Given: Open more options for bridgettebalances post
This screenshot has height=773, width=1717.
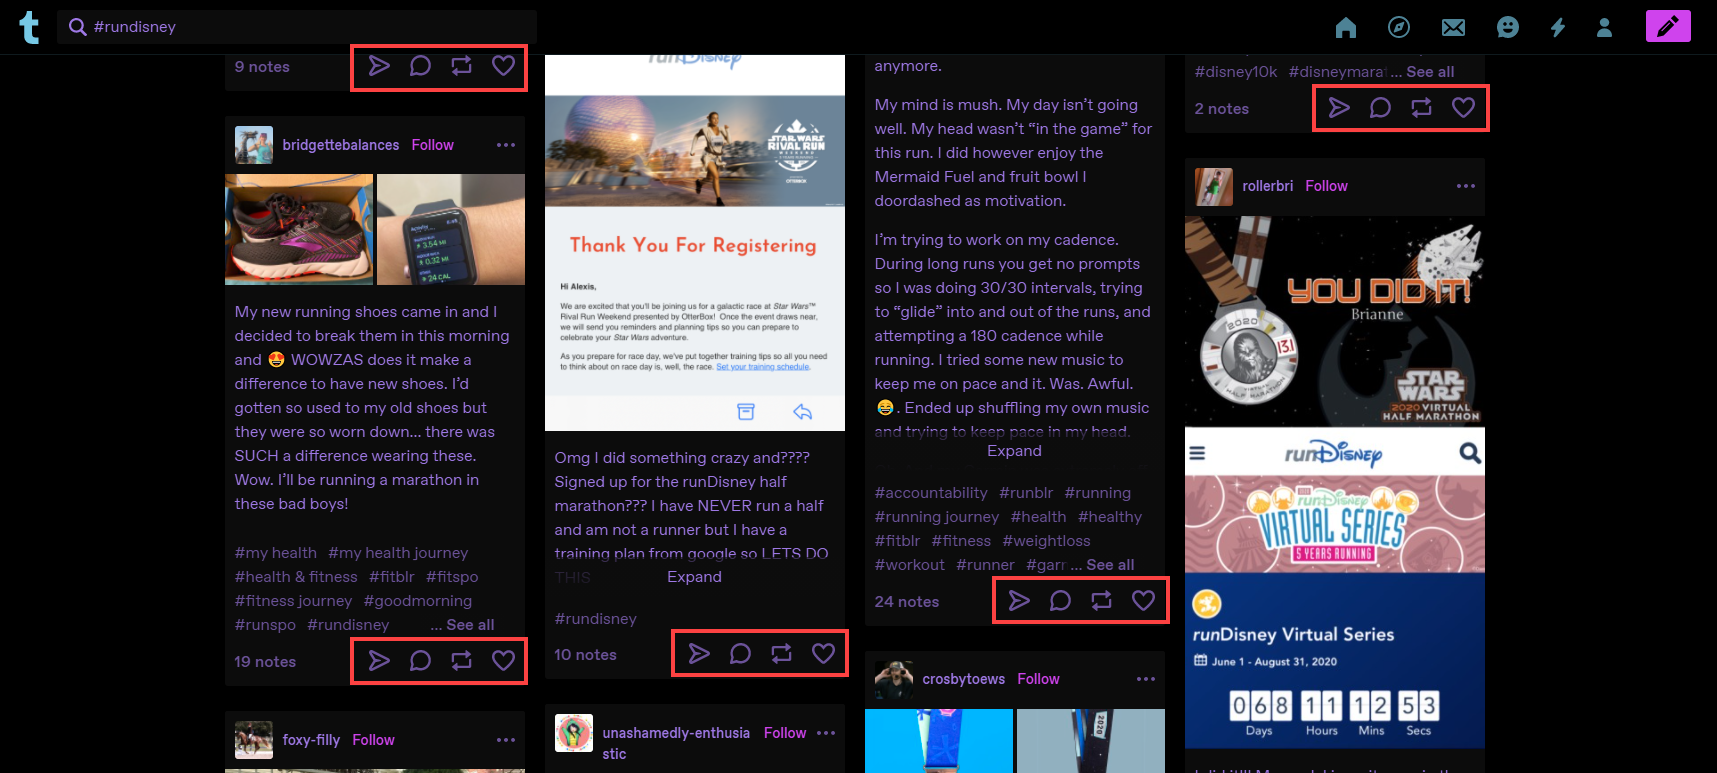Looking at the screenshot, I should pos(506,145).
